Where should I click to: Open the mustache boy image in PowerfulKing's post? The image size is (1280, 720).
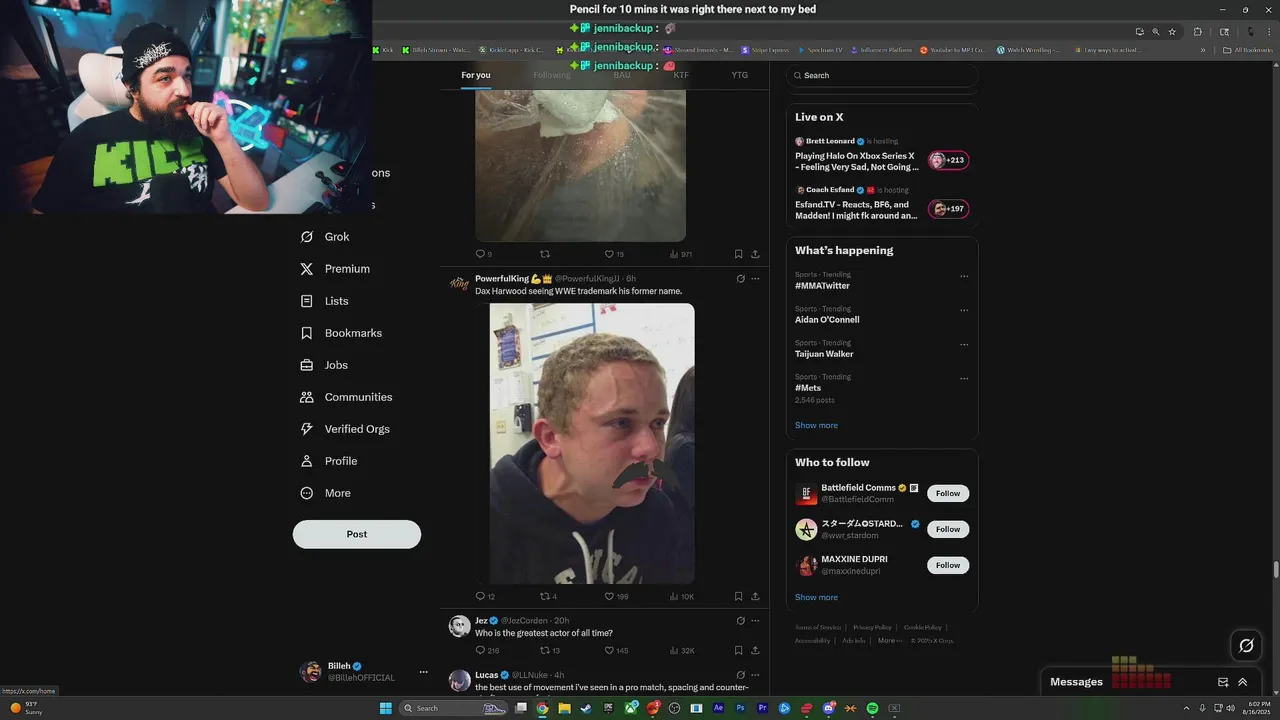(x=592, y=443)
